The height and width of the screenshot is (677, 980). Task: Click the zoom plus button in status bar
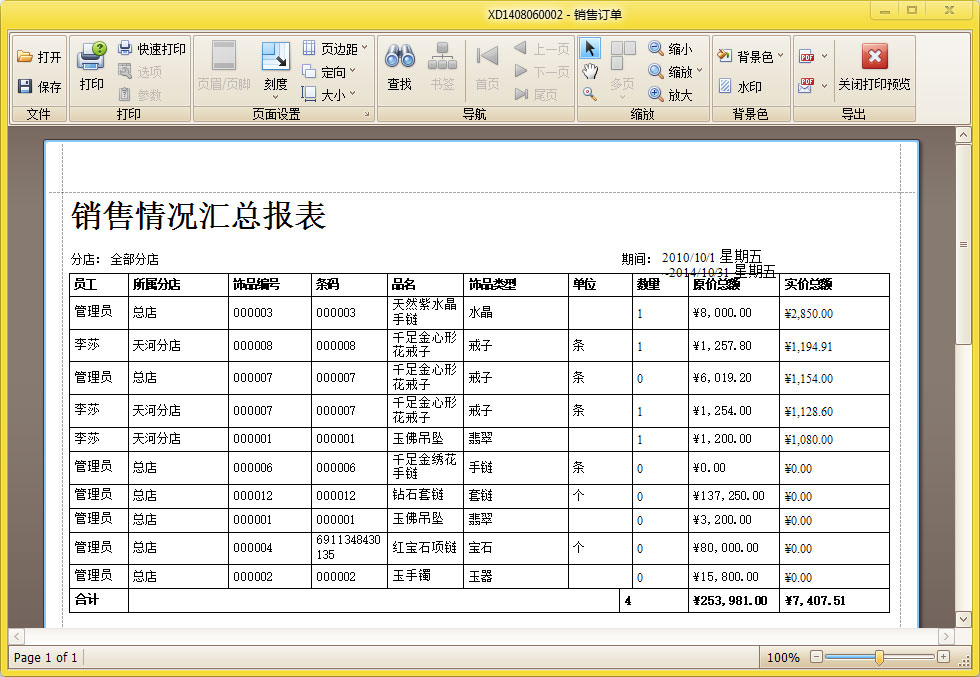(944, 656)
